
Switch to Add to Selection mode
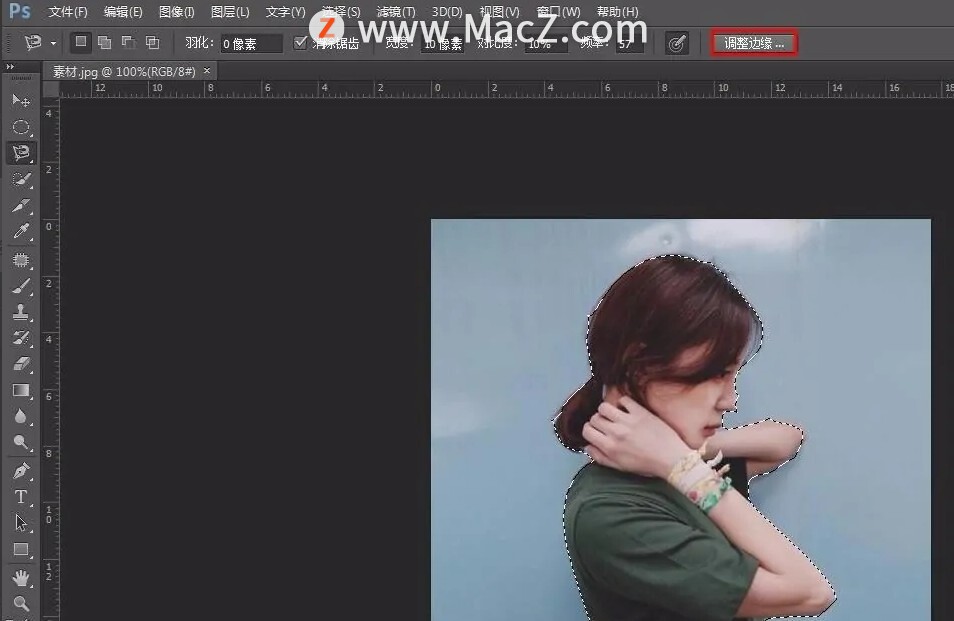(104, 43)
